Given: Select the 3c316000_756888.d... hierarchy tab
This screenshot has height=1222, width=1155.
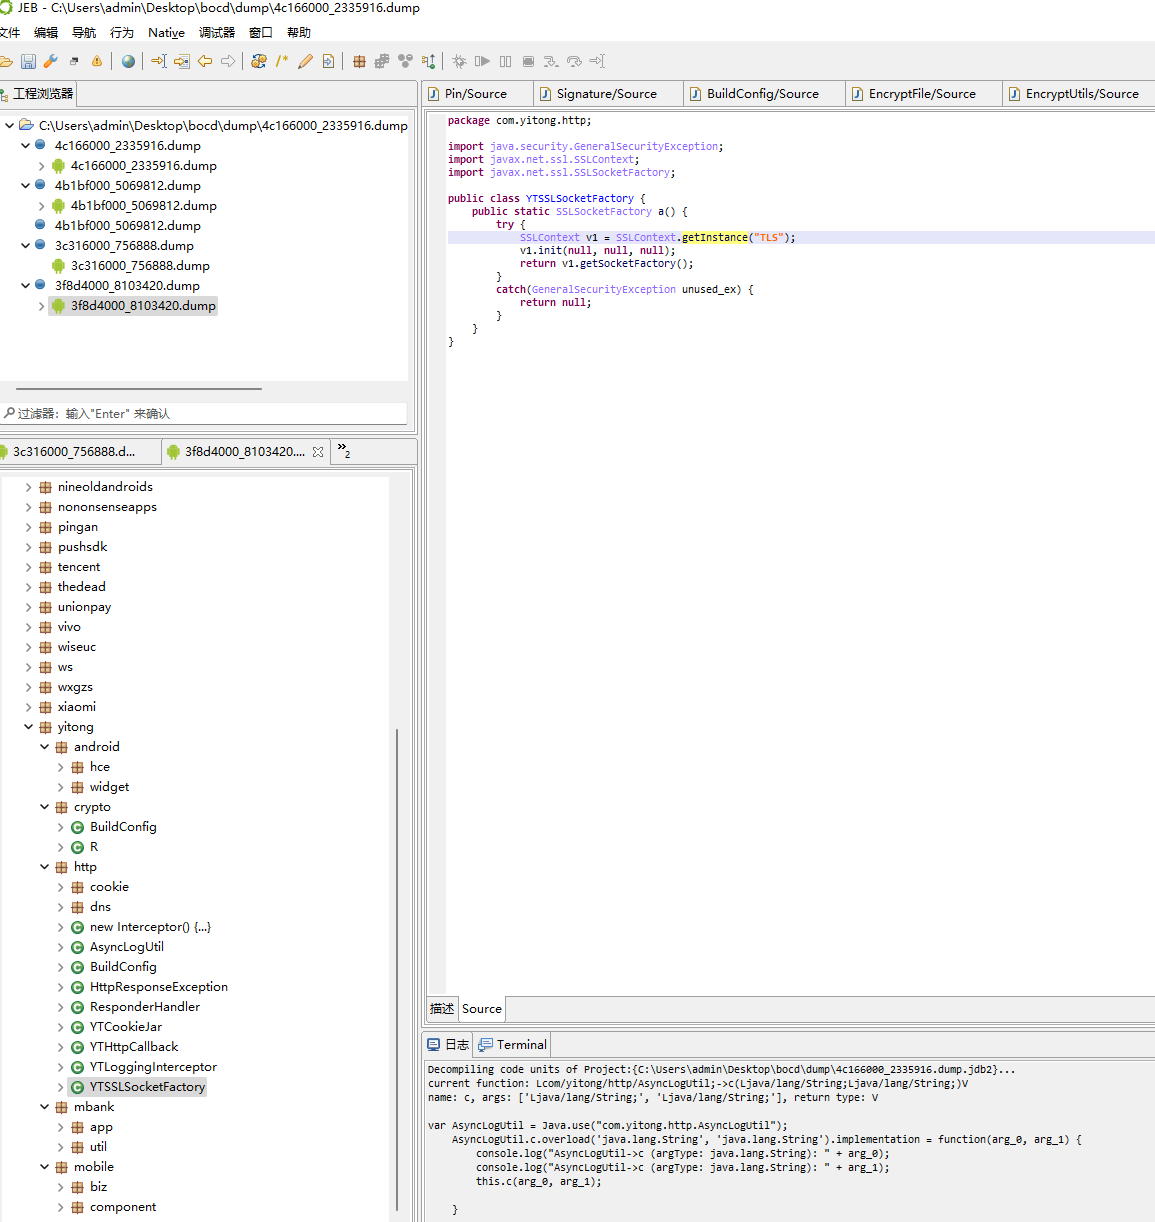Looking at the screenshot, I should [x=74, y=452].
